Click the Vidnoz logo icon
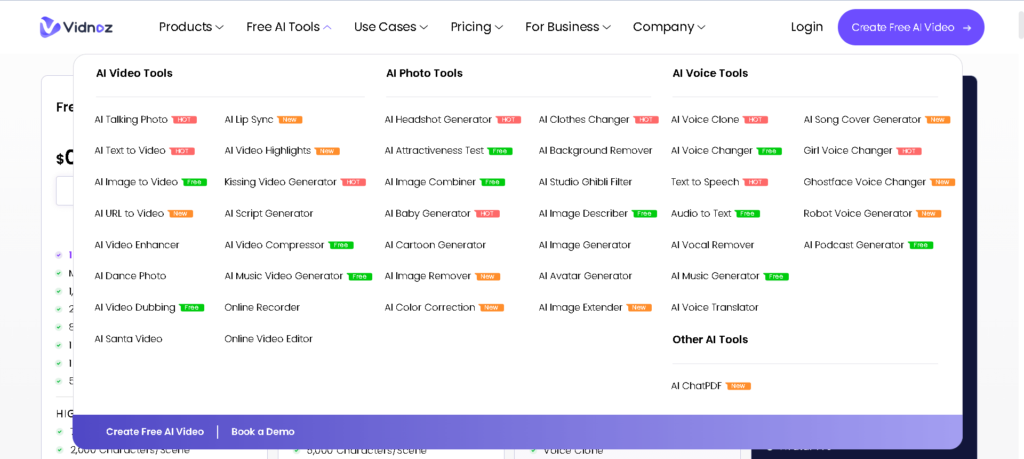This screenshot has height=459, width=1024. tap(50, 27)
